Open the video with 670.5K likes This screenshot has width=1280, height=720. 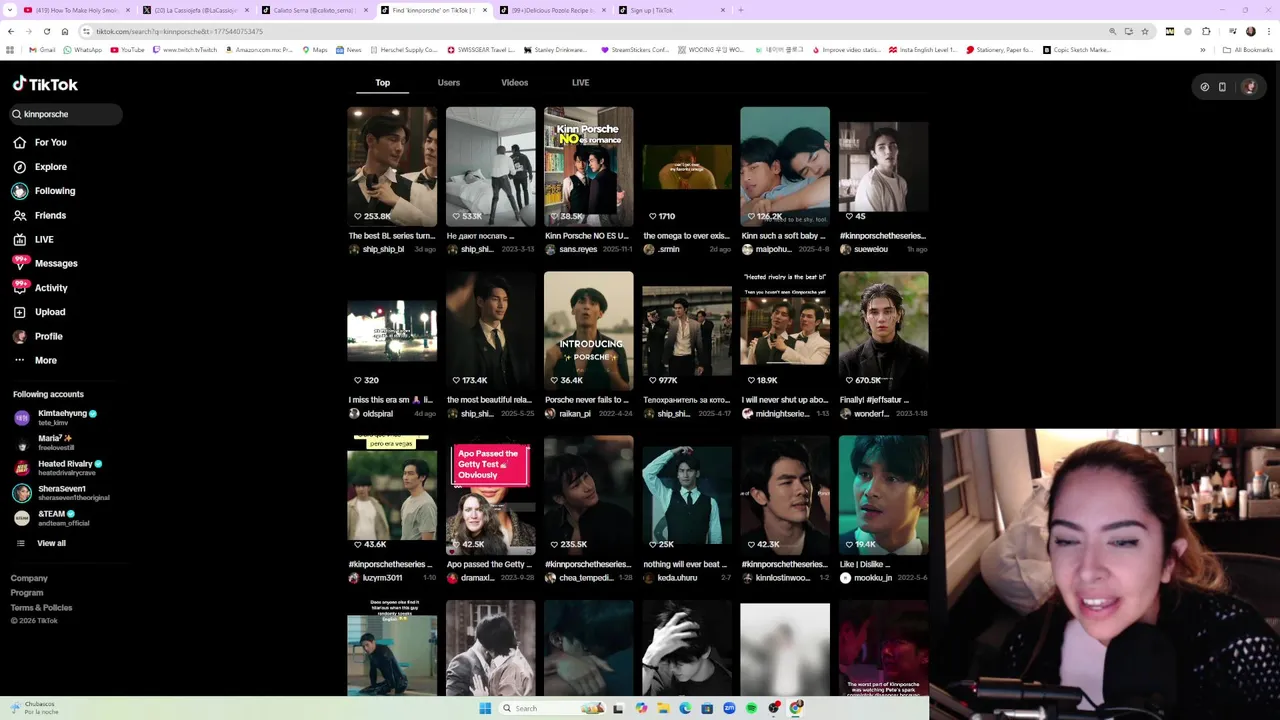tap(883, 330)
